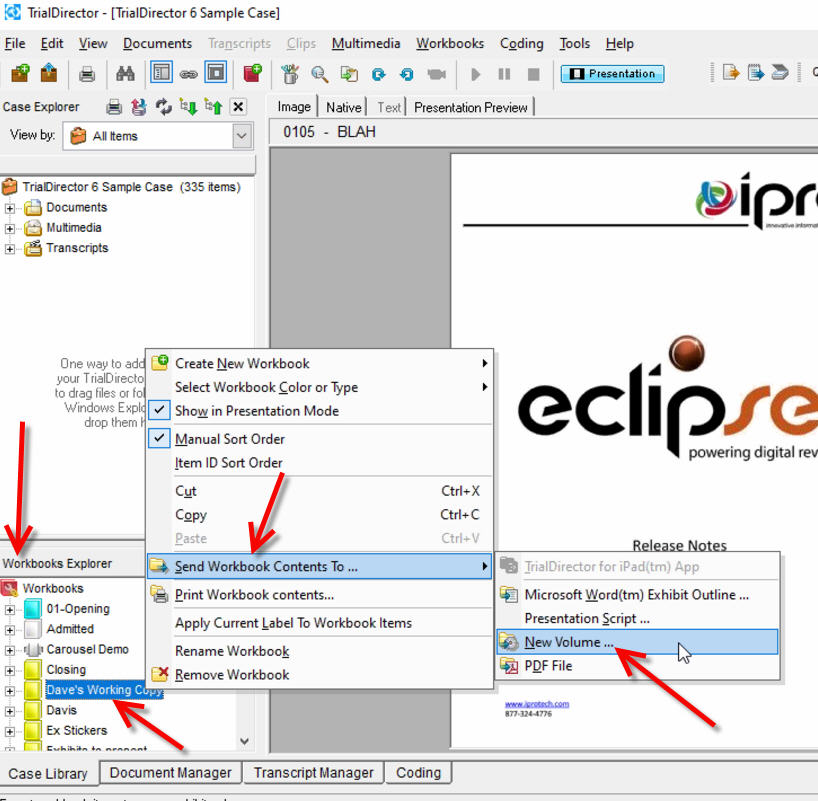This screenshot has height=801, width=818.
Task: Click the document send arrow icon
Action: [x=755, y=73]
